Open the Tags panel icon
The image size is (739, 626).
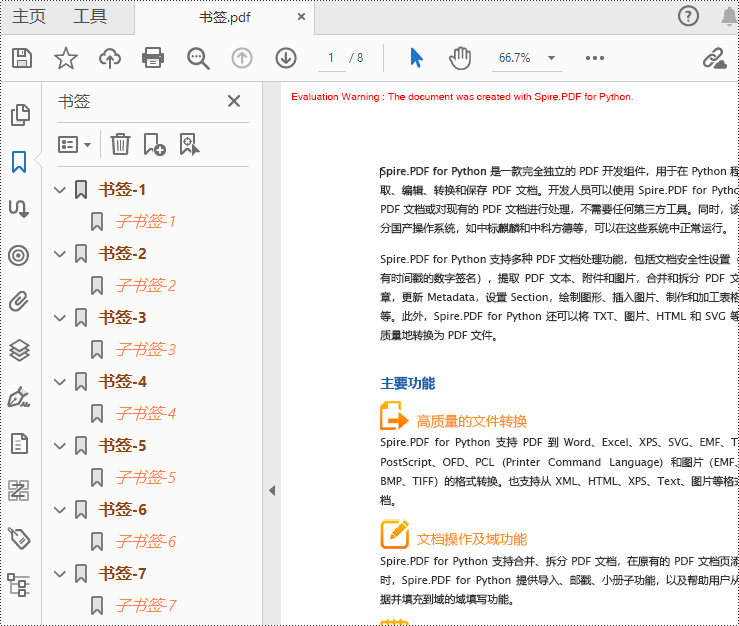pos(19,538)
